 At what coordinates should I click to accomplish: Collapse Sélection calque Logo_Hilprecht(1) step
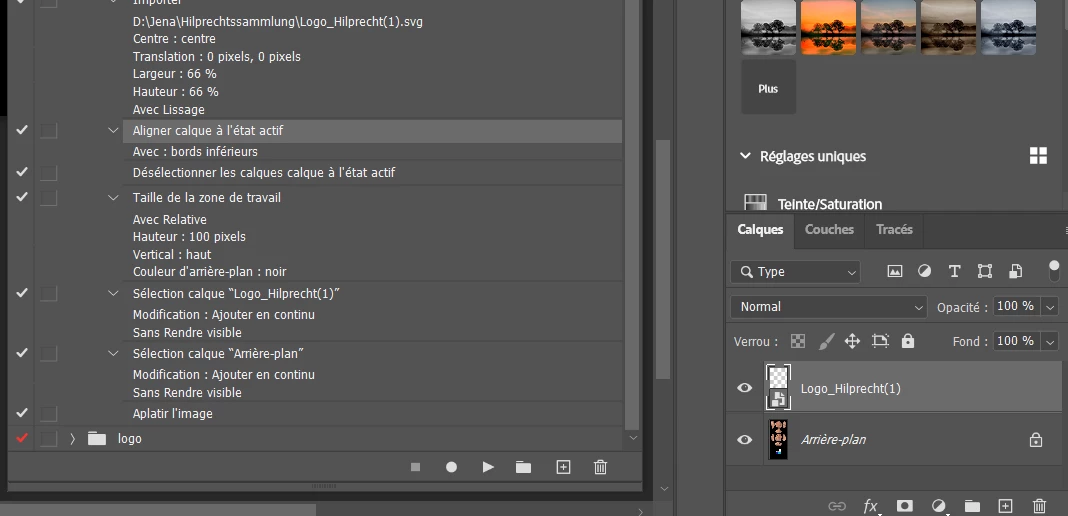click(x=113, y=293)
